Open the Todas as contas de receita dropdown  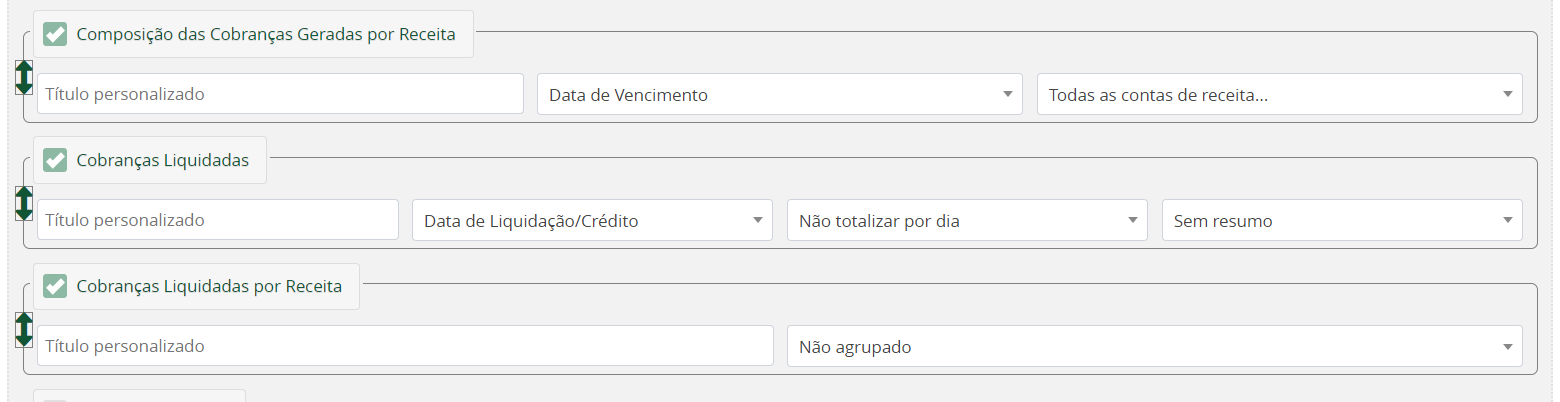point(1280,94)
